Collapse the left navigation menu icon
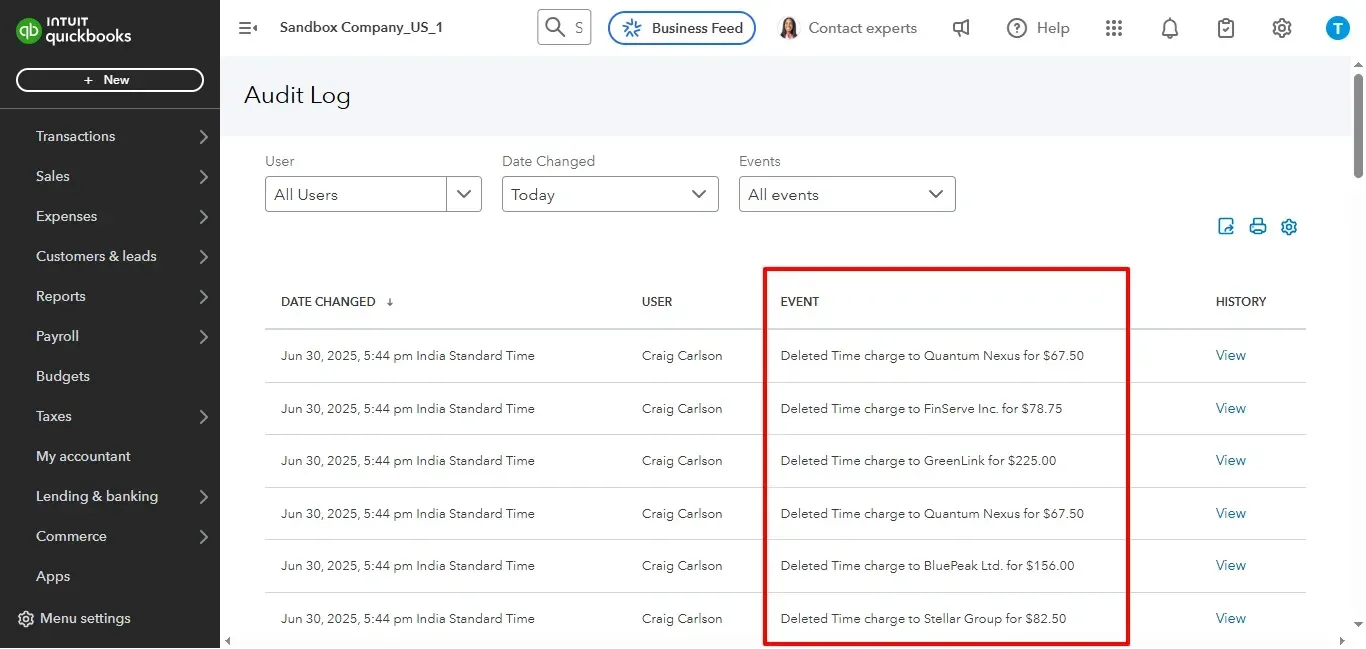The image size is (1366, 649). click(248, 28)
